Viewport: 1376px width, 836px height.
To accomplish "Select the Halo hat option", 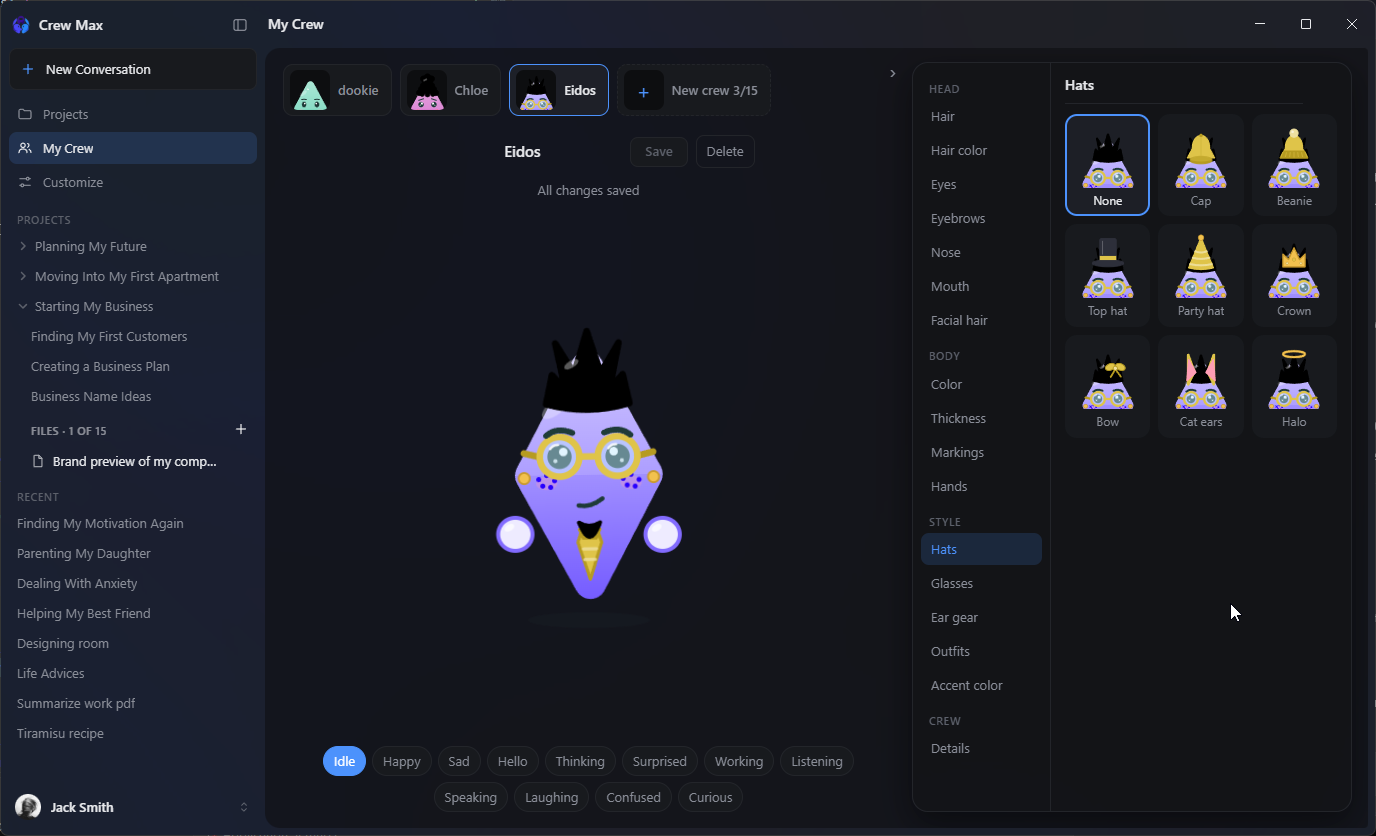I will pyautogui.click(x=1294, y=386).
